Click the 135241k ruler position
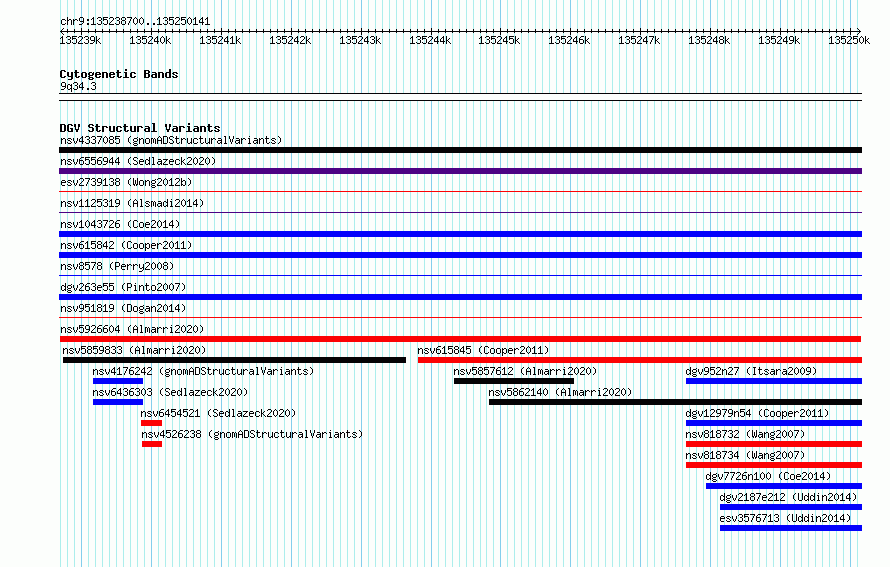This screenshot has height=567, width=890. (220, 40)
